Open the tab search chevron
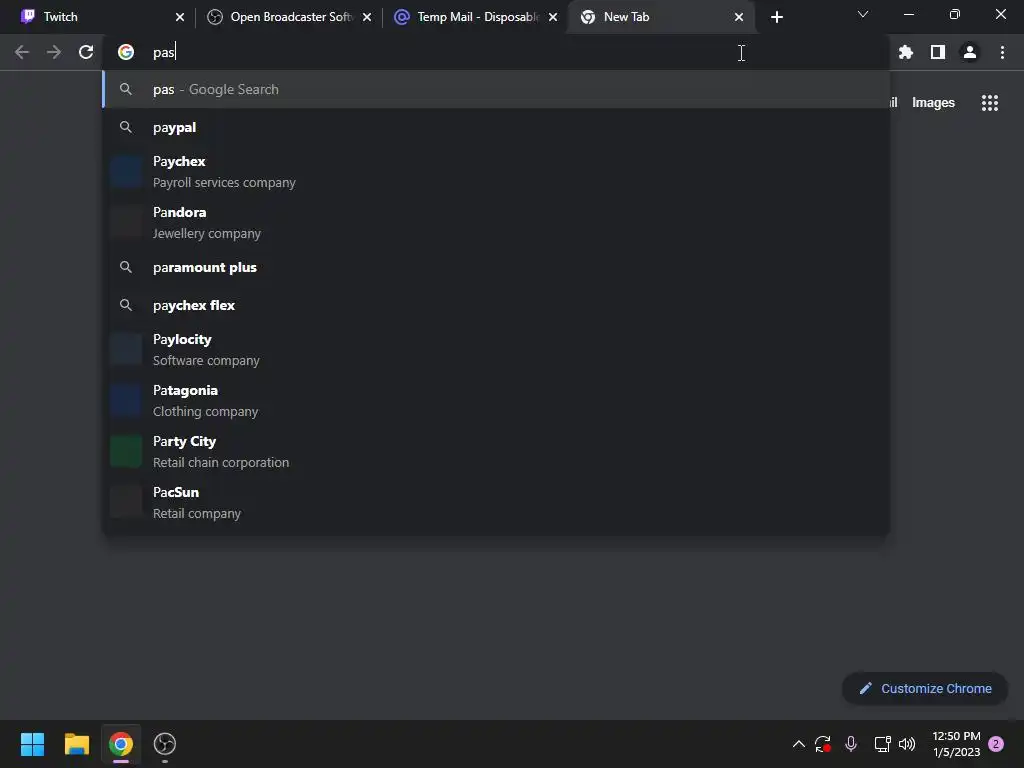The image size is (1024, 768). pos(863,14)
